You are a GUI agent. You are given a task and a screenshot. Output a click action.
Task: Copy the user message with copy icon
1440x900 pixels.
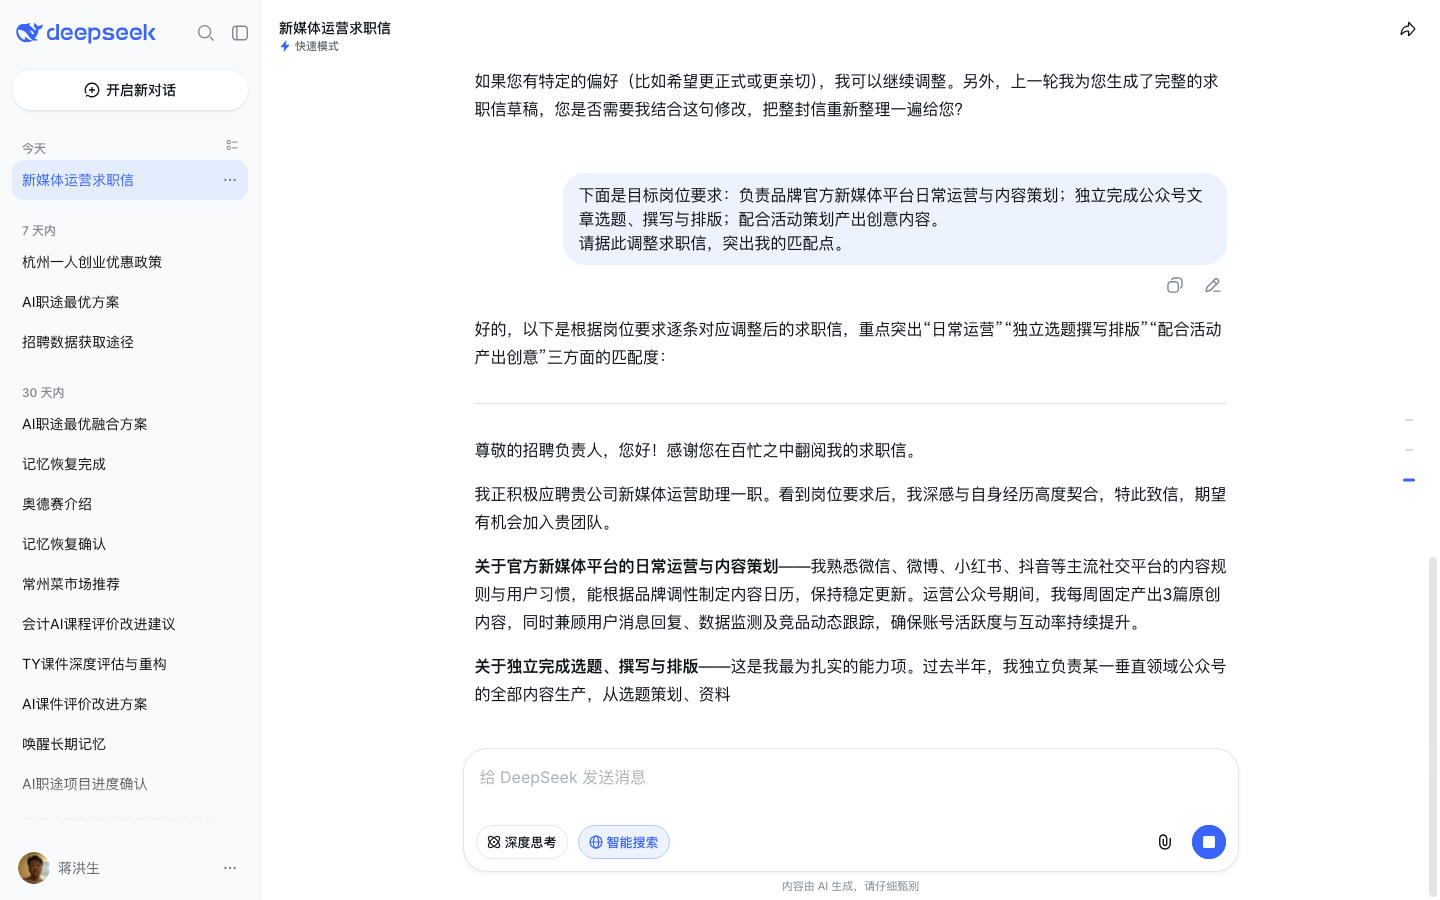[1175, 286]
